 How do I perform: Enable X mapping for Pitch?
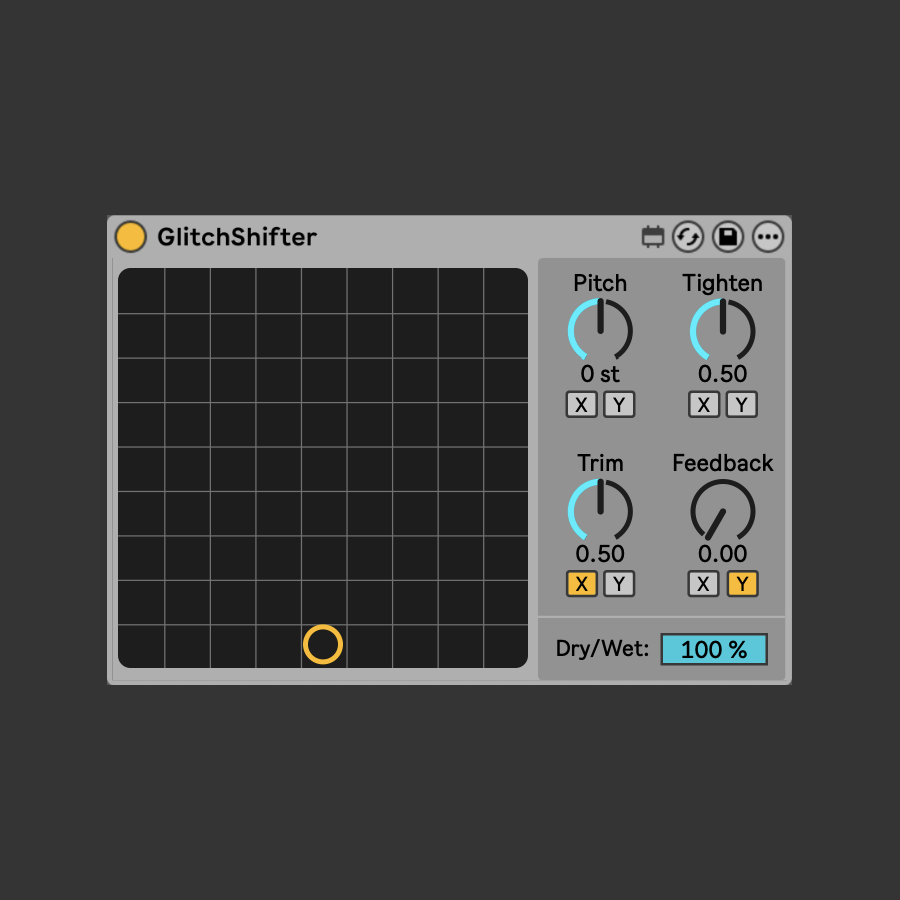[x=581, y=404]
